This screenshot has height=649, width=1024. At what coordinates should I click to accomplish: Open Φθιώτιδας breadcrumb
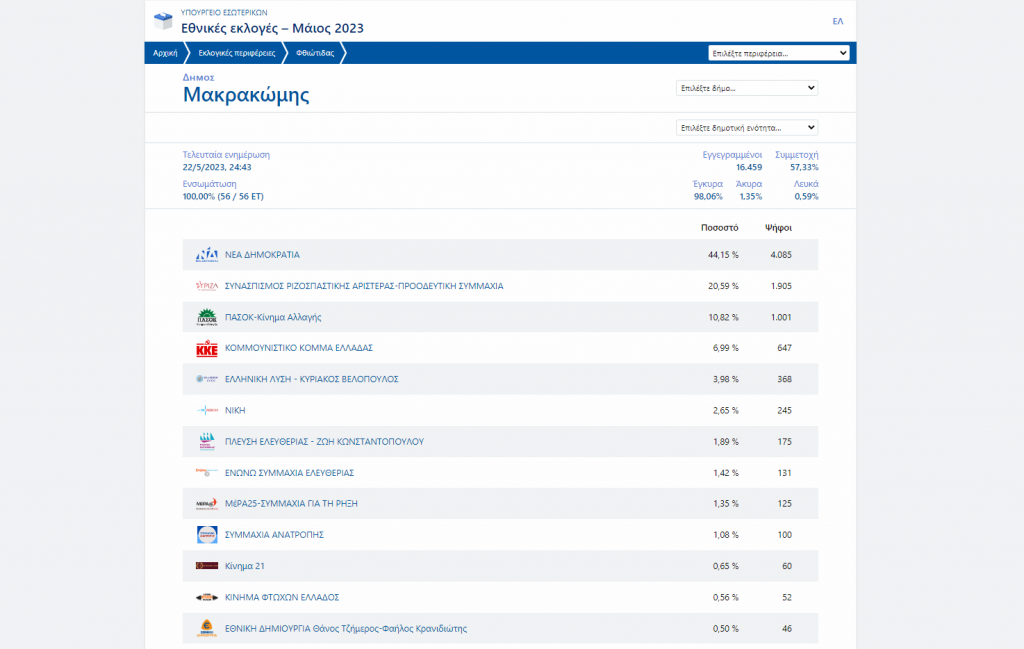(315, 53)
